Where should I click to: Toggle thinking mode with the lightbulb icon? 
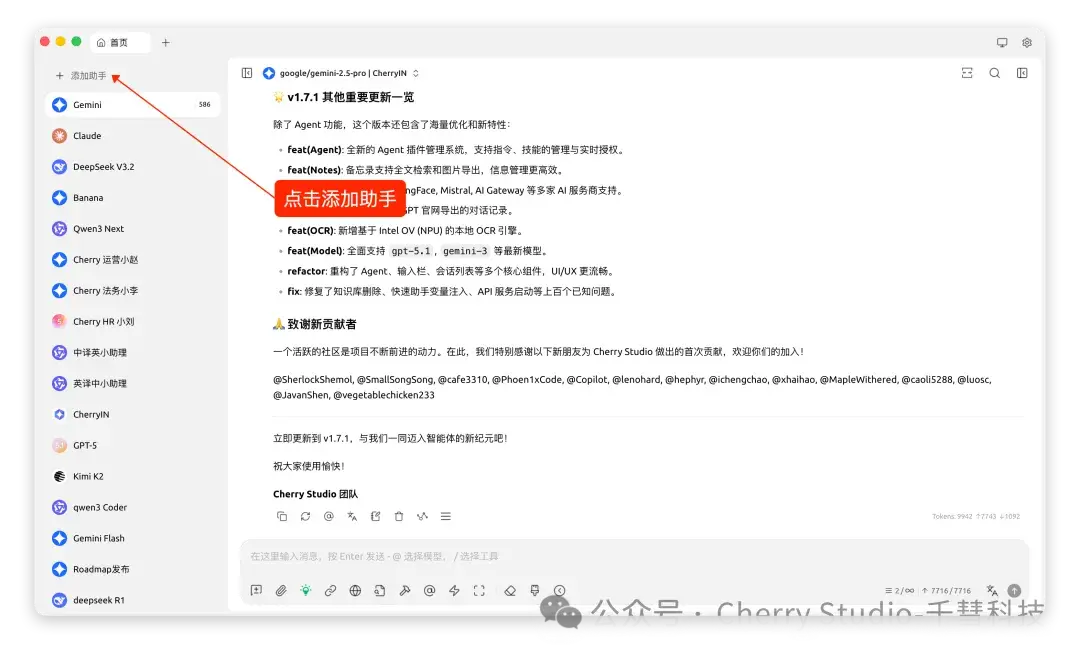pos(306,590)
